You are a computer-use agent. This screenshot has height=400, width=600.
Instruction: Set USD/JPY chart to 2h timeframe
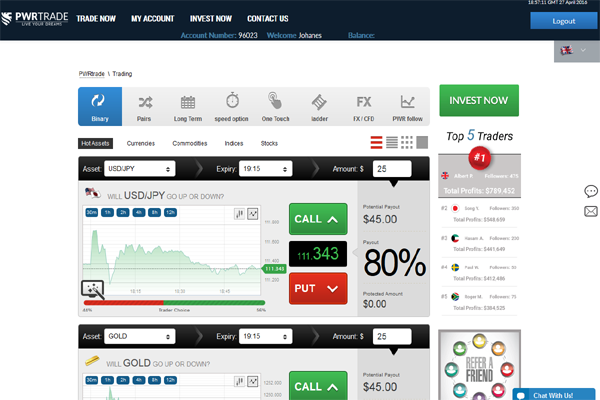point(123,212)
